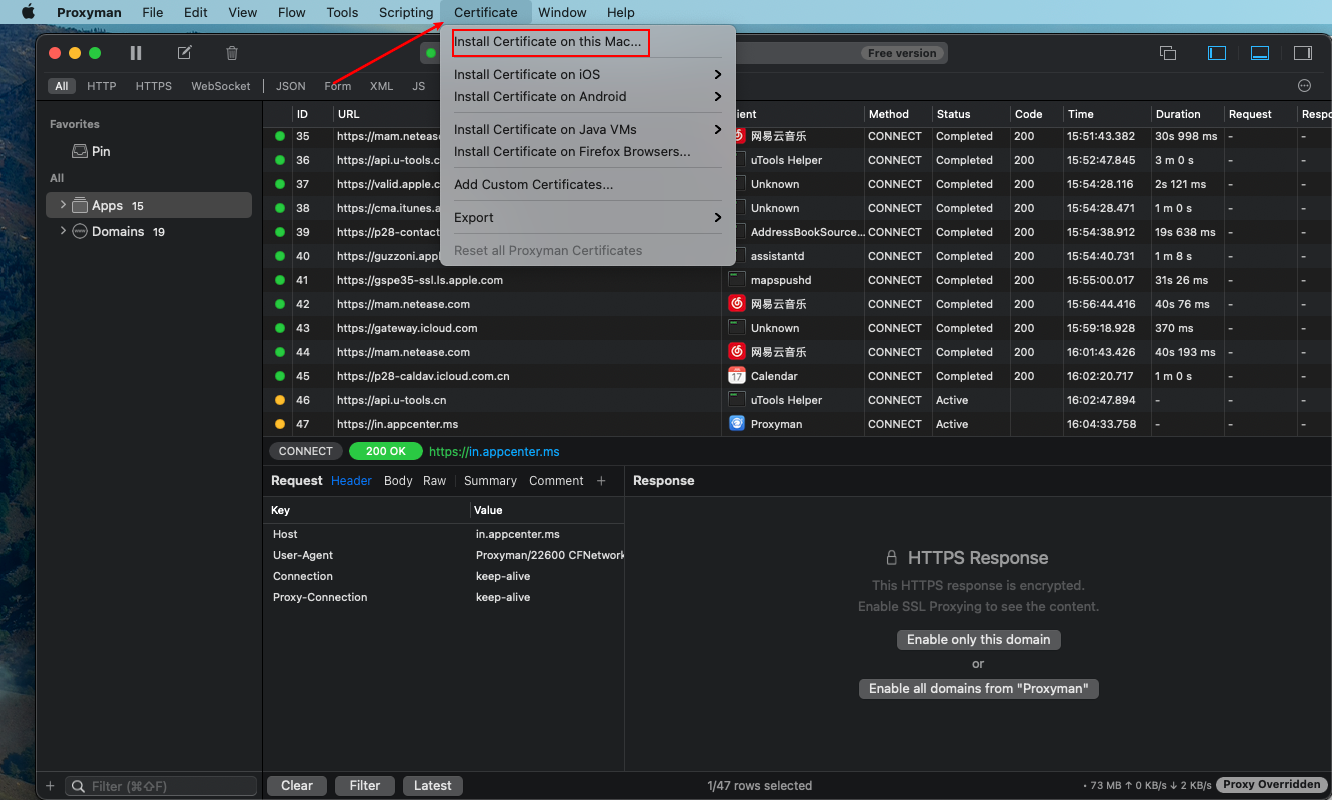Click the trash icon to clear sessions
Screen dimensions: 1332x800
pos(232,53)
